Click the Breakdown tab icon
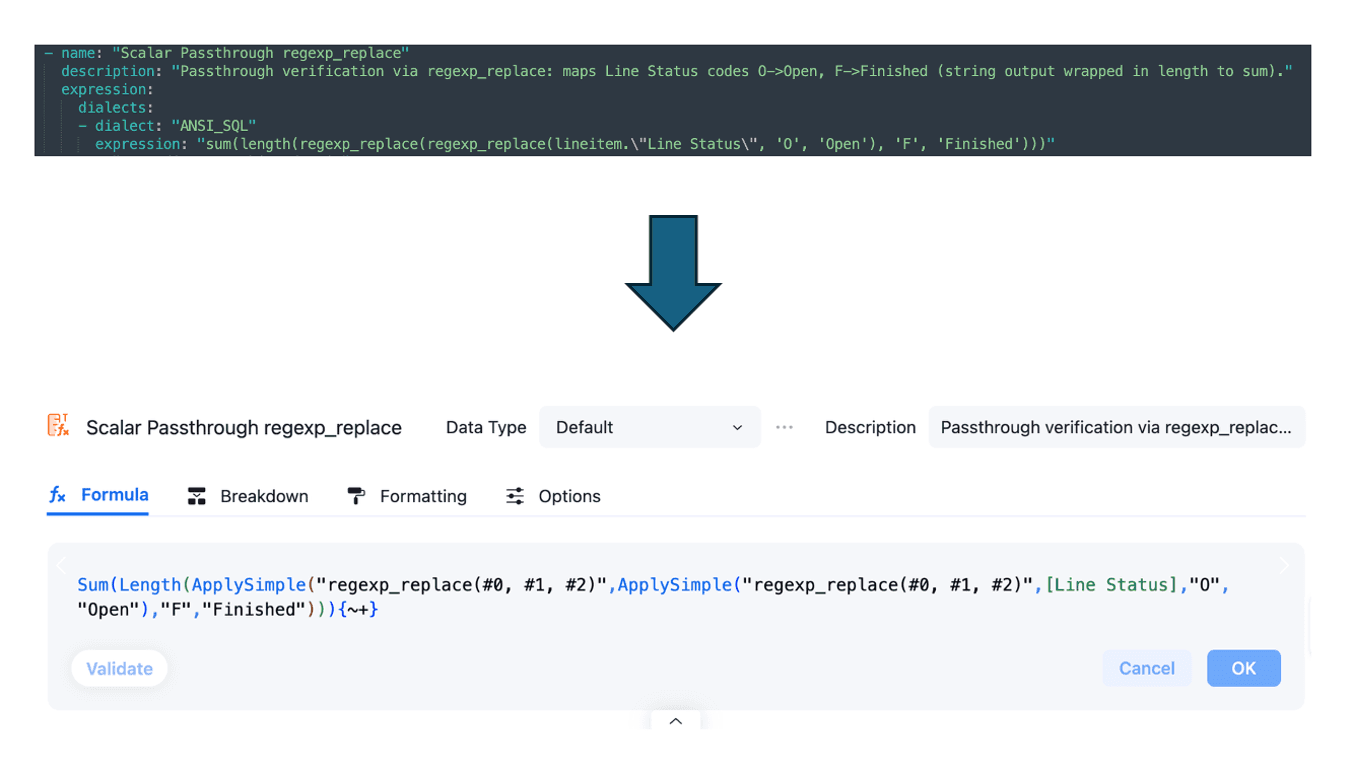This screenshot has height=774, width=1352. (197, 496)
